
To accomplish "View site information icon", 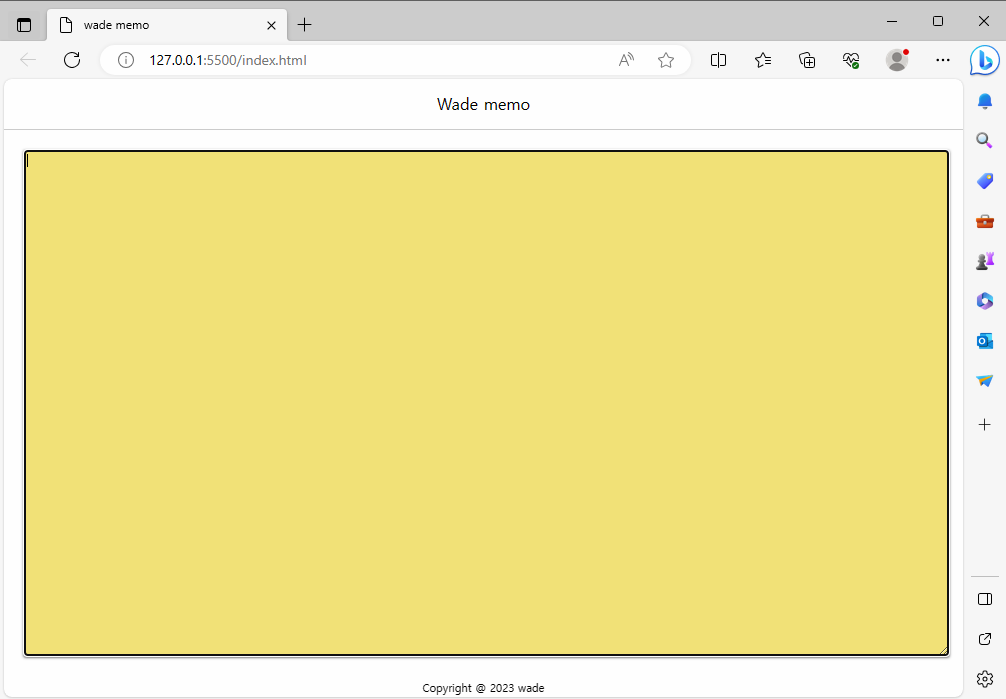I will [126, 60].
